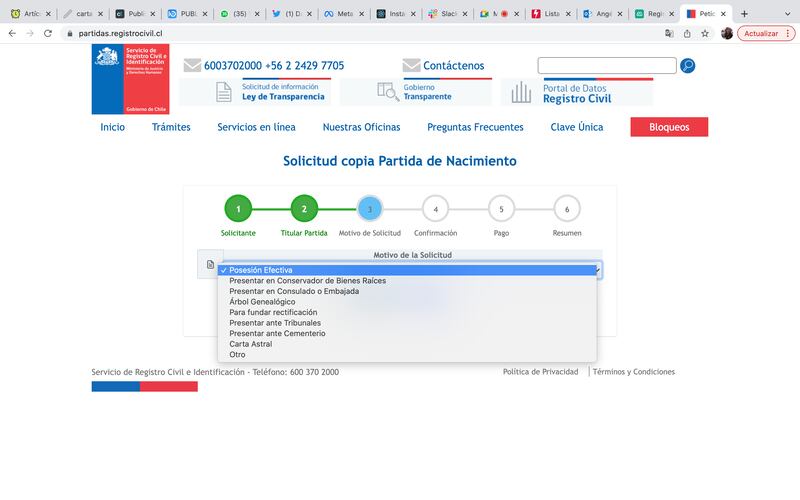Select Presentar ante Cementerio option
800x500 pixels.
pyautogui.click(x=407, y=333)
